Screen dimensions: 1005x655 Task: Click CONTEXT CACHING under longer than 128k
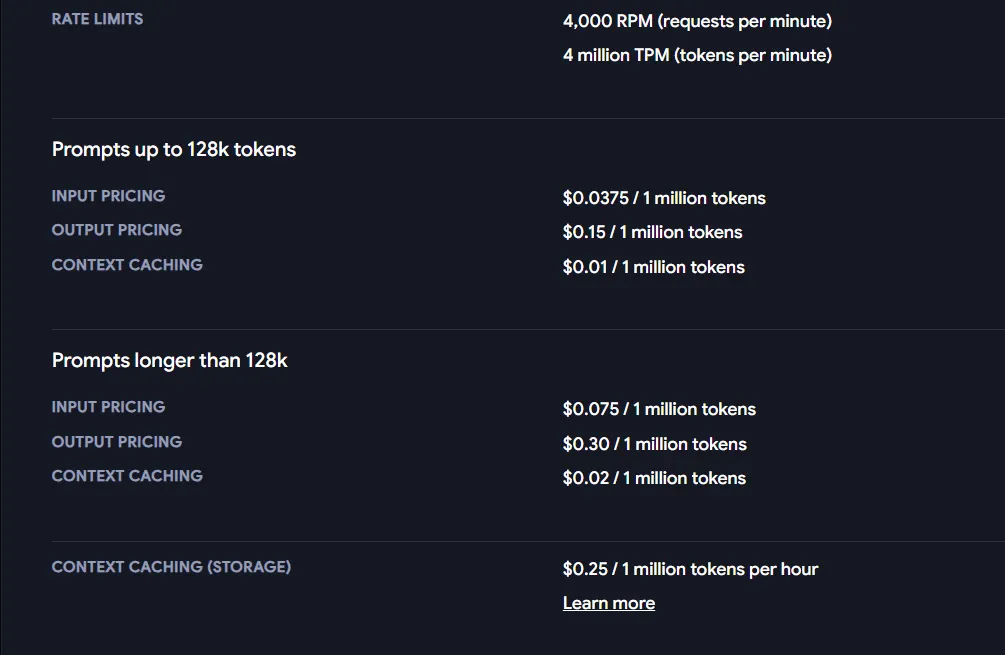[x=127, y=476]
